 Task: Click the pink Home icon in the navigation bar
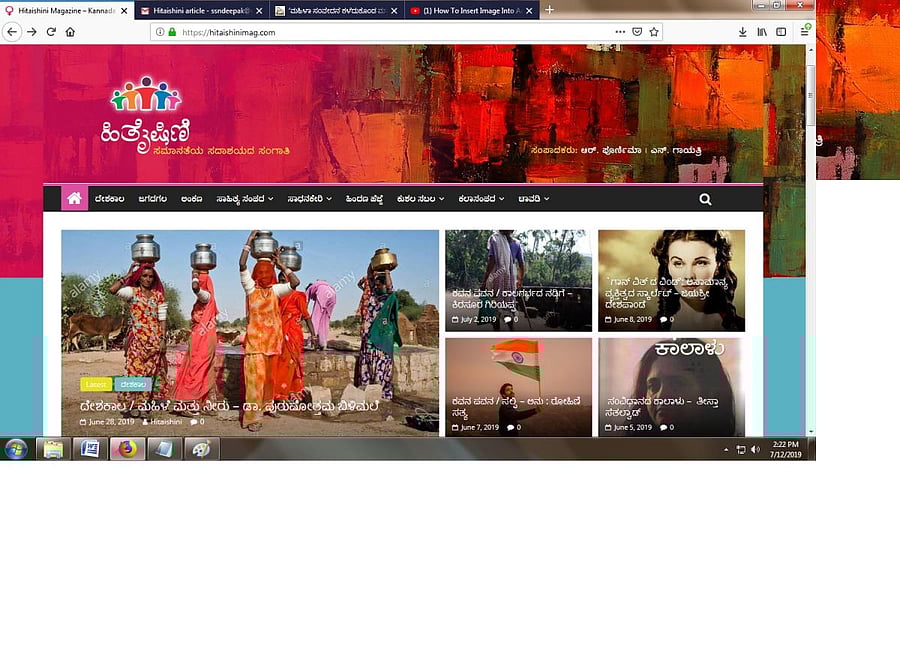tap(74, 198)
